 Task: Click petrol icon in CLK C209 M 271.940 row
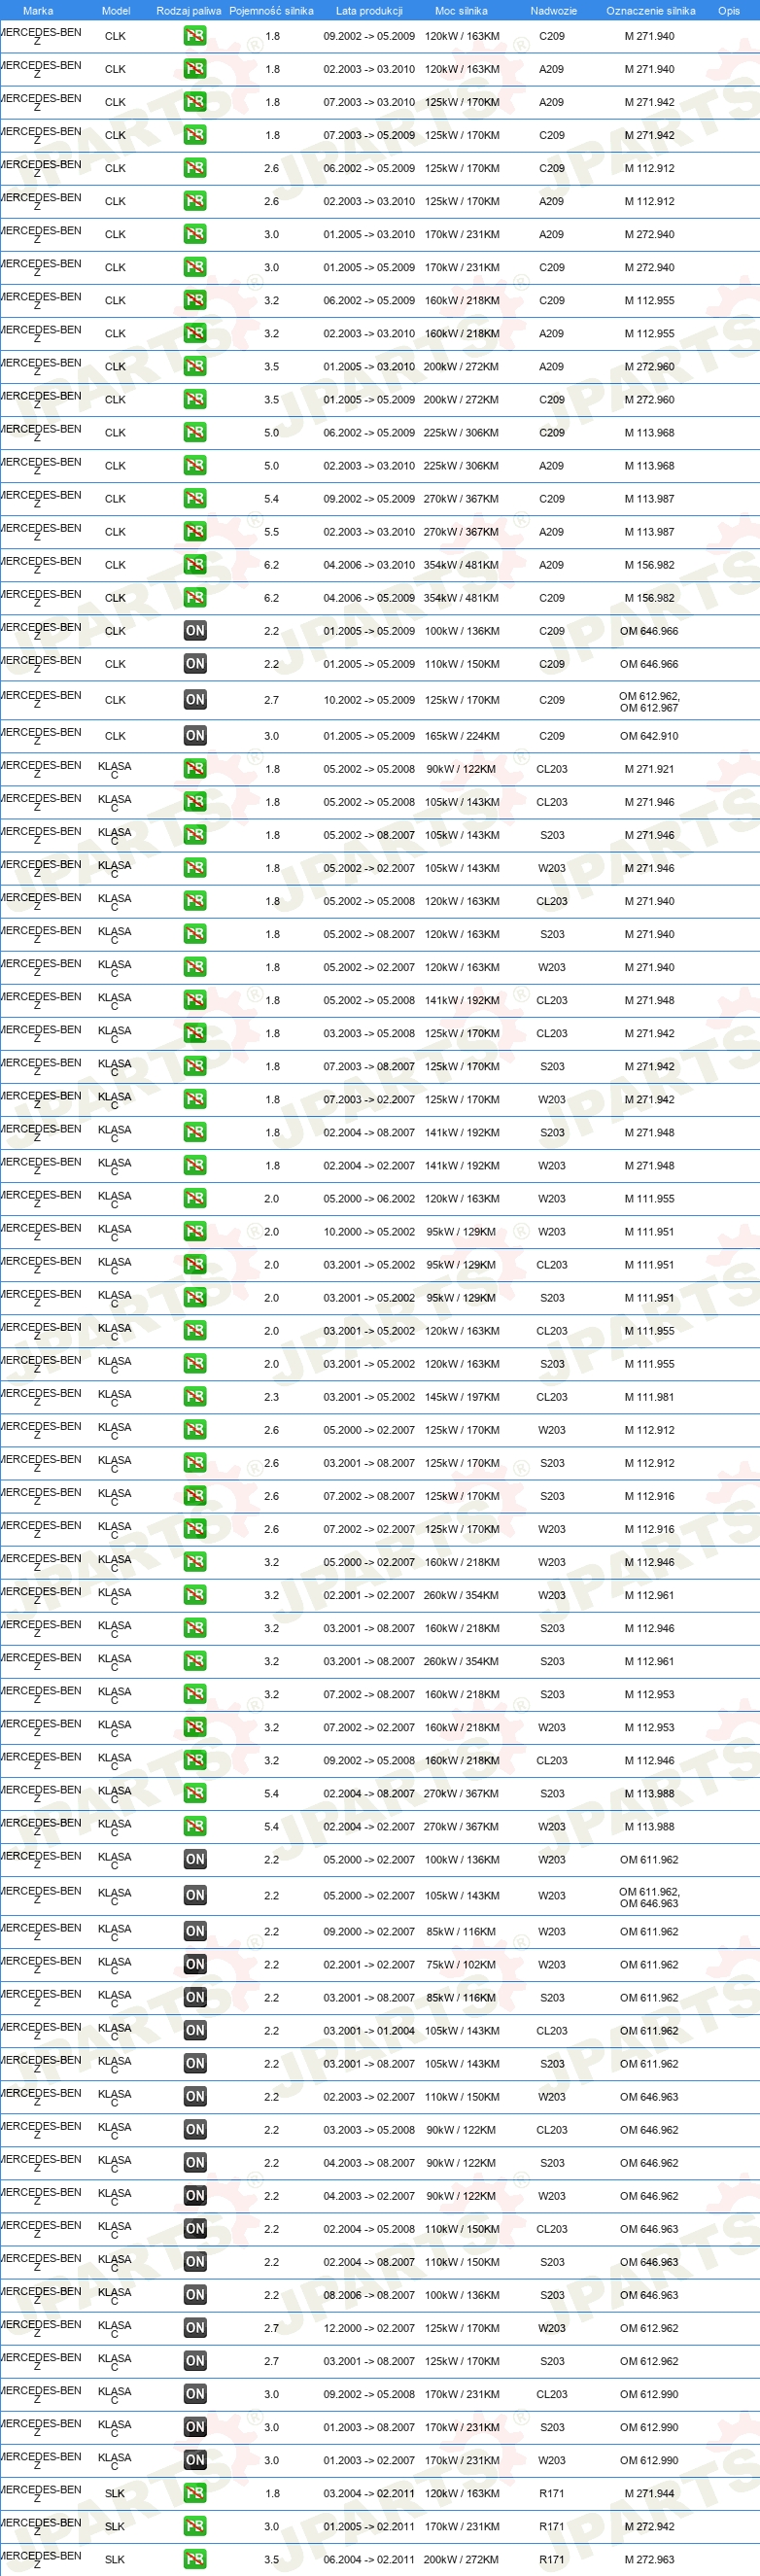[x=195, y=36]
